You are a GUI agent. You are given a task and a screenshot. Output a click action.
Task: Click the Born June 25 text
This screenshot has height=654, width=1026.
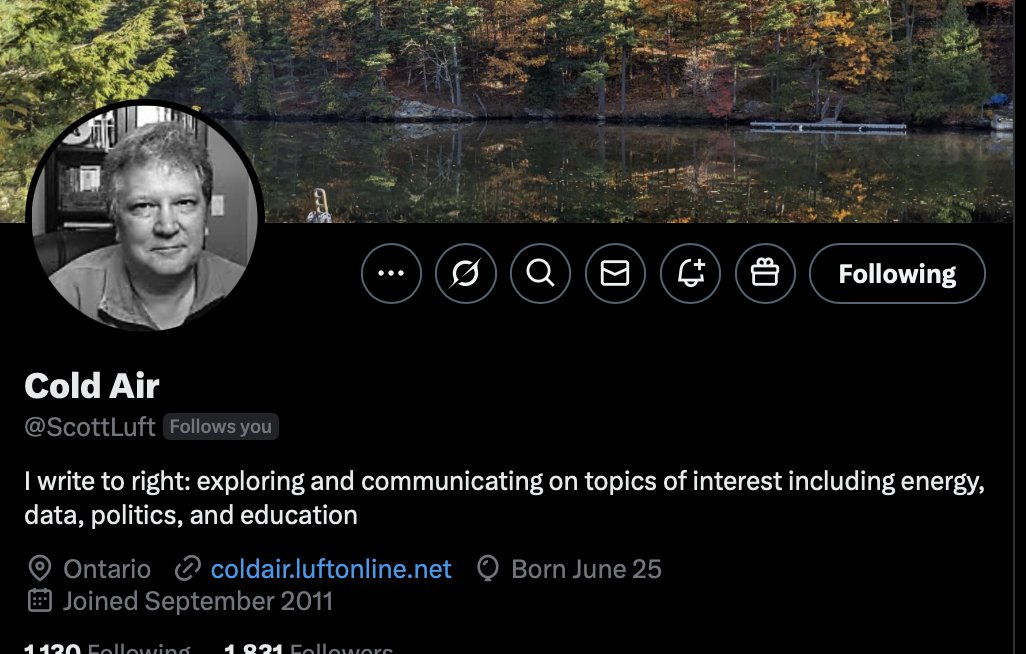(586, 569)
